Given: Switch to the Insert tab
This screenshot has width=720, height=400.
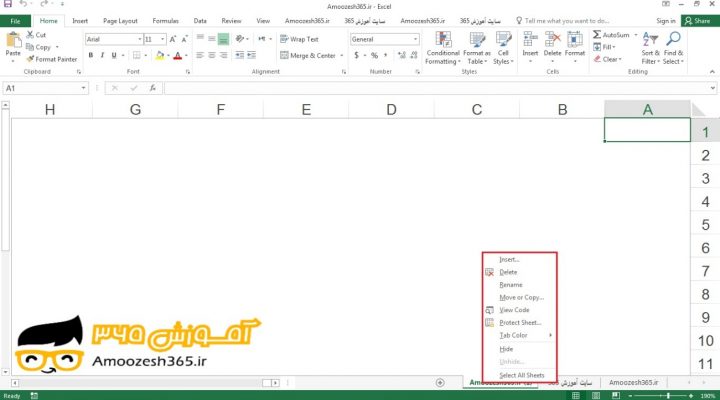Looking at the screenshot, I should pyautogui.click(x=80, y=21).
